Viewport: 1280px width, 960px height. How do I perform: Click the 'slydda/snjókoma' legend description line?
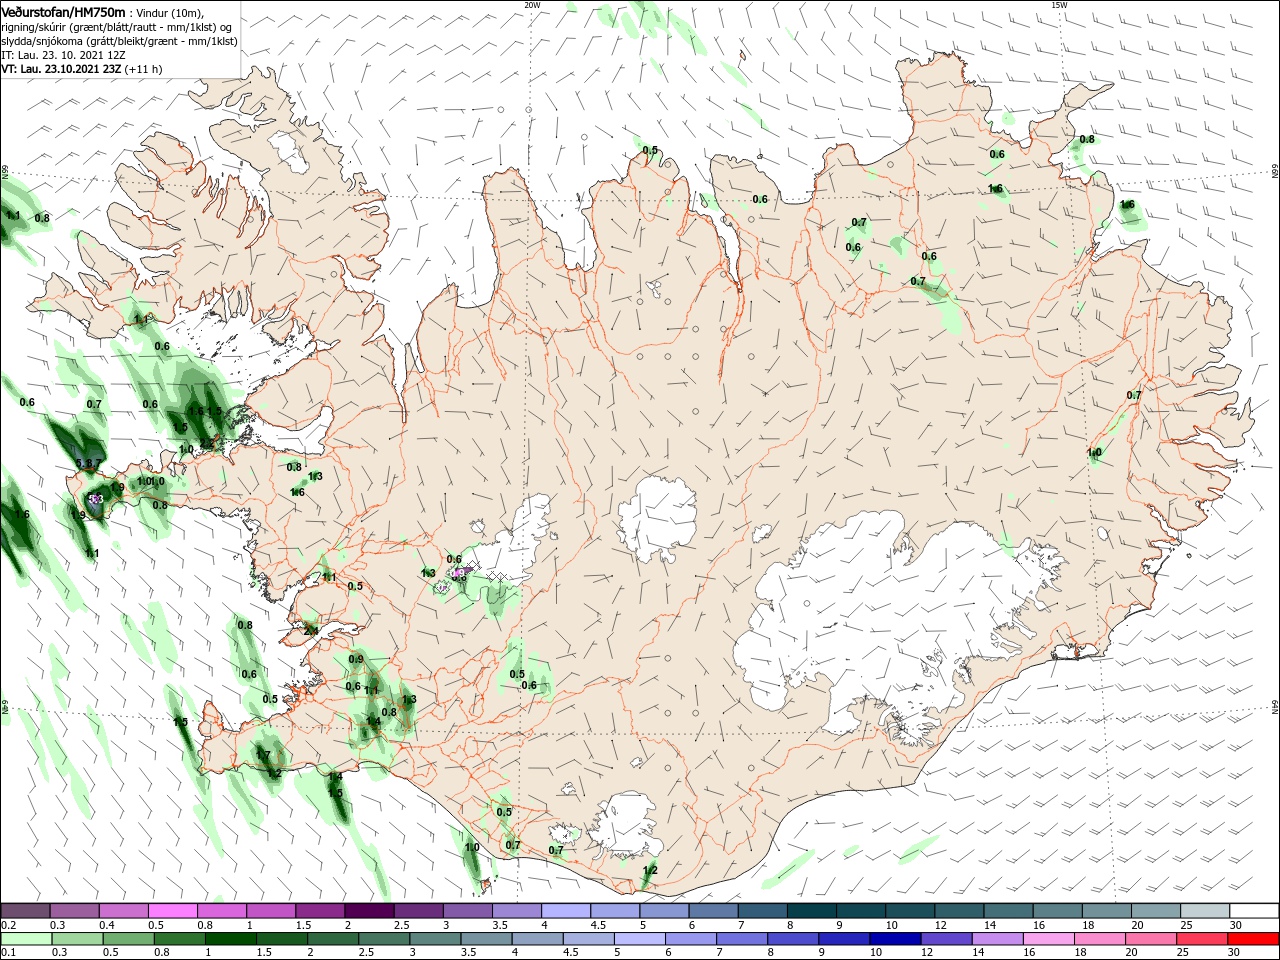click(x=119, y=41)
